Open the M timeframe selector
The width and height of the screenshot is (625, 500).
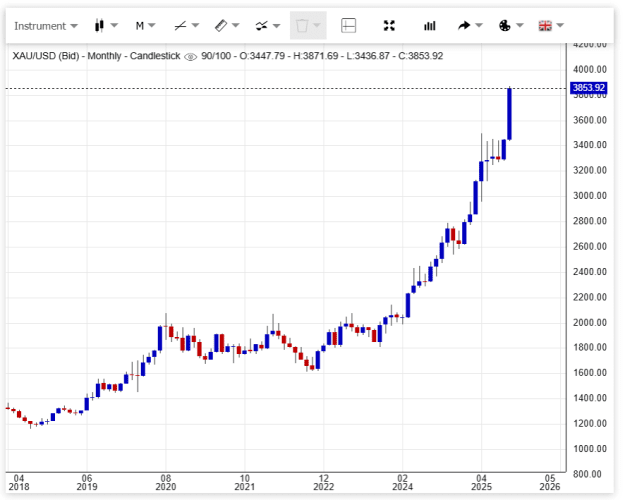tap(145, 26)
